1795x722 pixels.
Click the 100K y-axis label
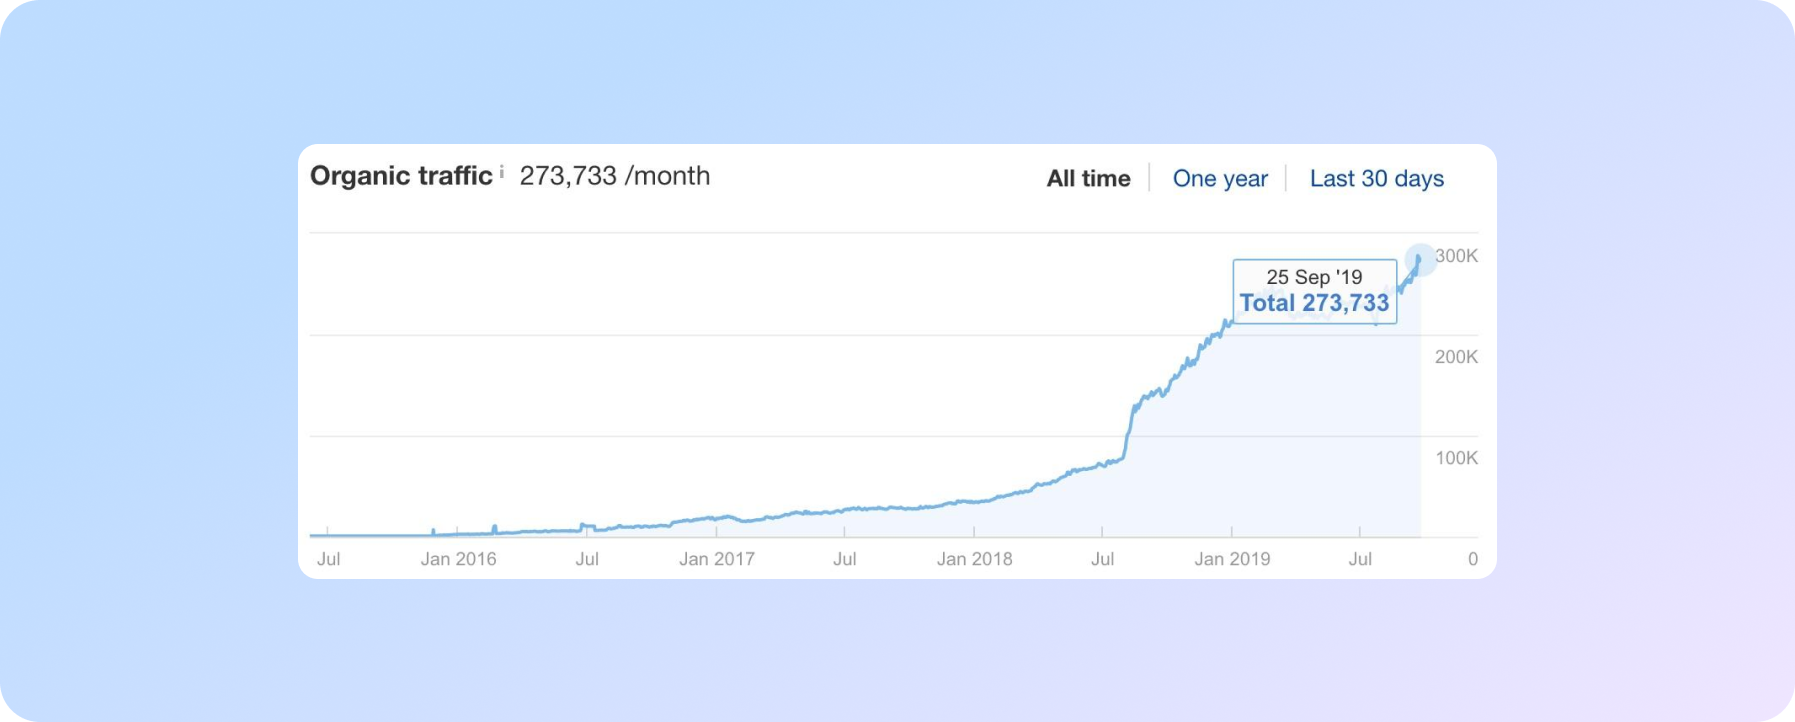pyautogui.click(x=1456, y=458)
